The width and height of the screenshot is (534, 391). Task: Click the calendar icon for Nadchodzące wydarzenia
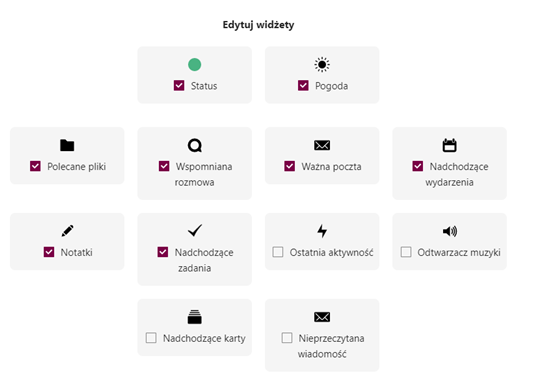(450, 145)
